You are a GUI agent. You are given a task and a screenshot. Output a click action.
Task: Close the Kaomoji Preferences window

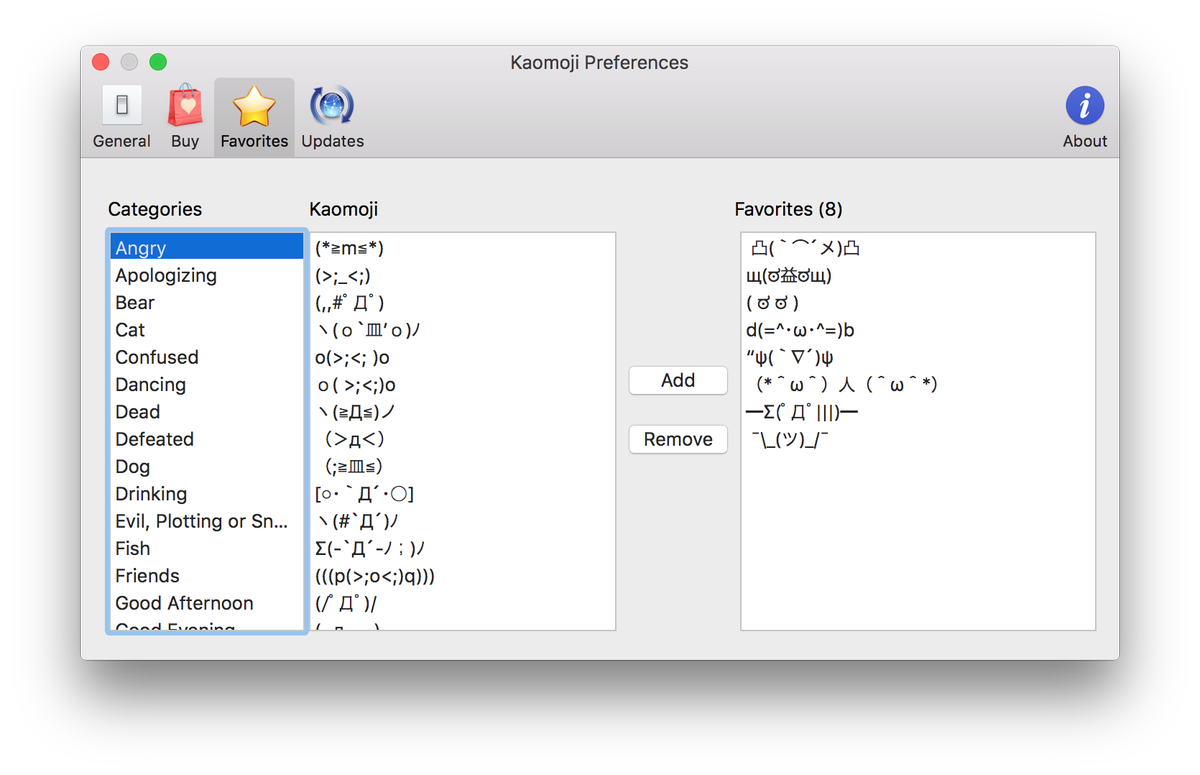point(100,62)
